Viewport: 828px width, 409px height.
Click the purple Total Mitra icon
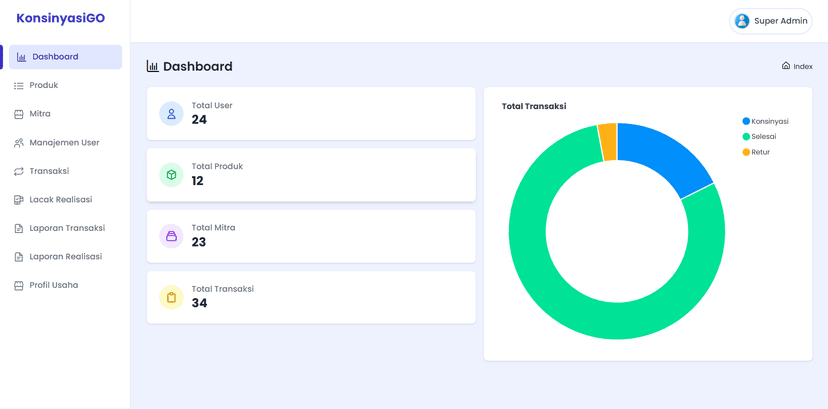click(171, 236)
